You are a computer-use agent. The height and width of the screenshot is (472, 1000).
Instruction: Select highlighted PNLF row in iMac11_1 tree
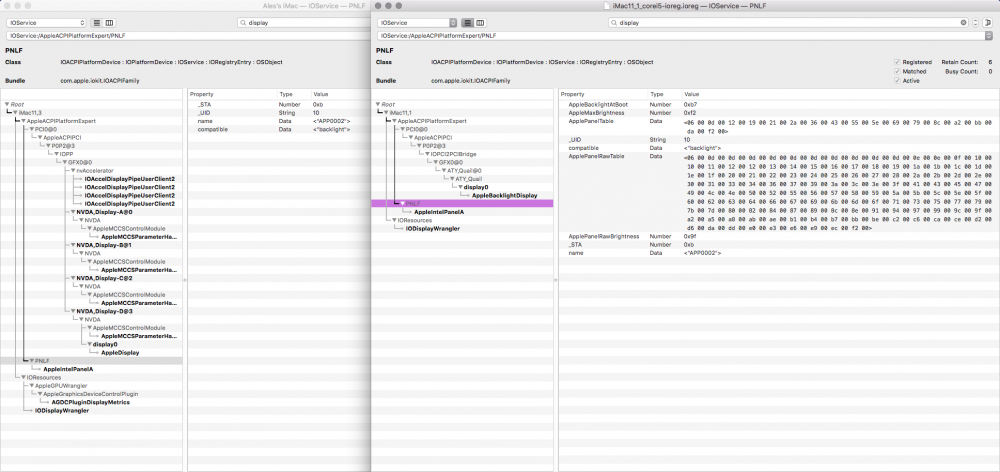[462, 203]
